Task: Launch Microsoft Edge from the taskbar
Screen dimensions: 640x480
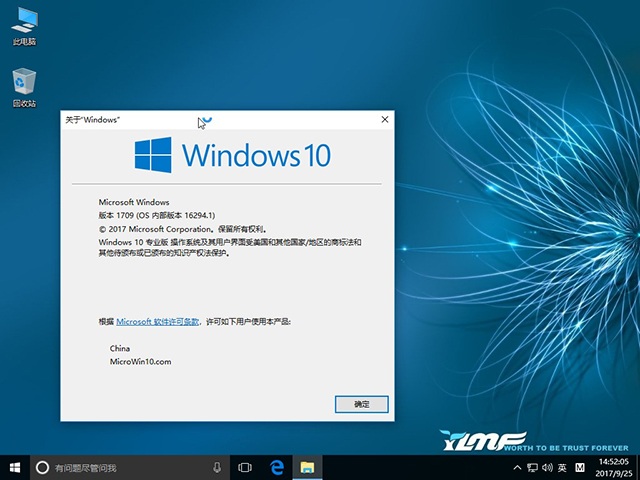Action: coord(277,468)
